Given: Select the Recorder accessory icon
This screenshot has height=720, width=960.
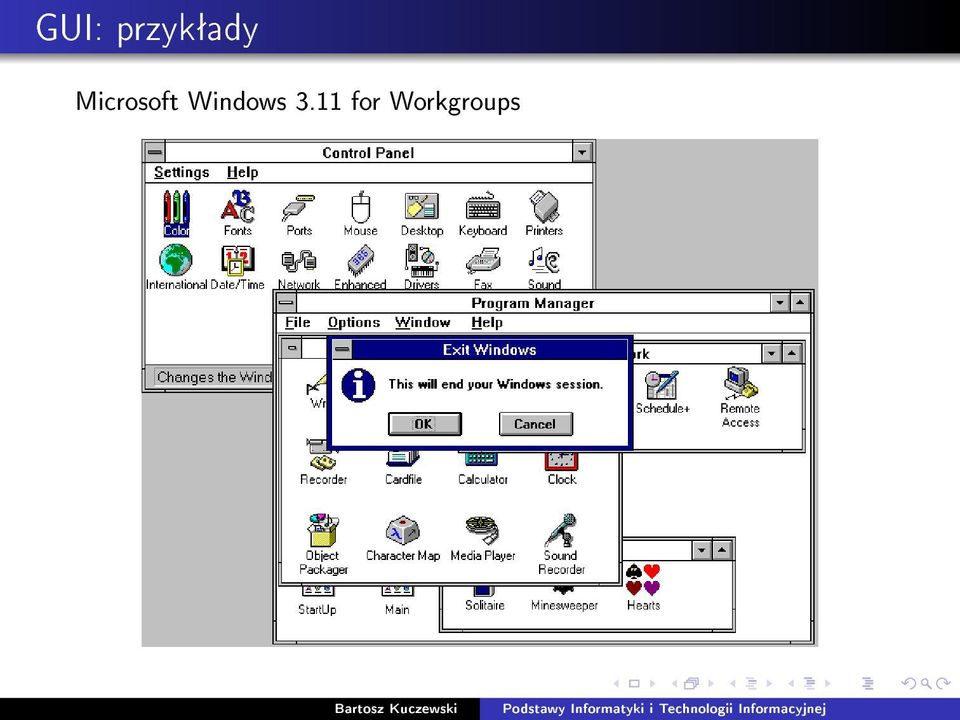Looking at the screenshot, I should tap(323, 462).
